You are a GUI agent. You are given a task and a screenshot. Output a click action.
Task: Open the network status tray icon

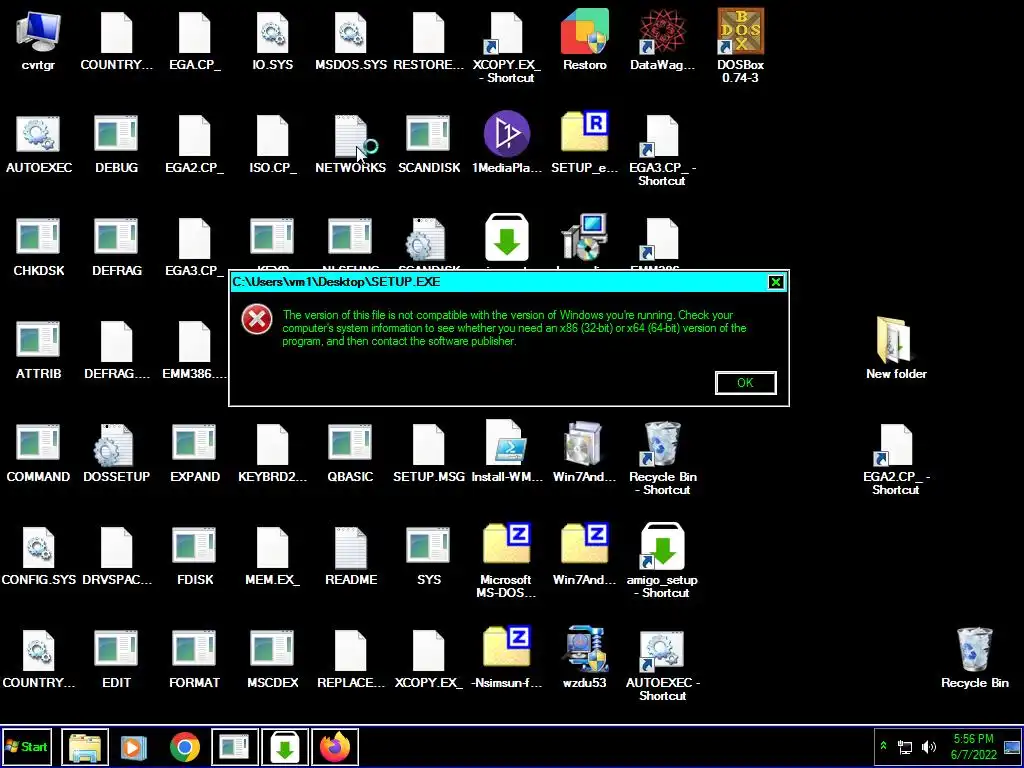pos(905,746)
